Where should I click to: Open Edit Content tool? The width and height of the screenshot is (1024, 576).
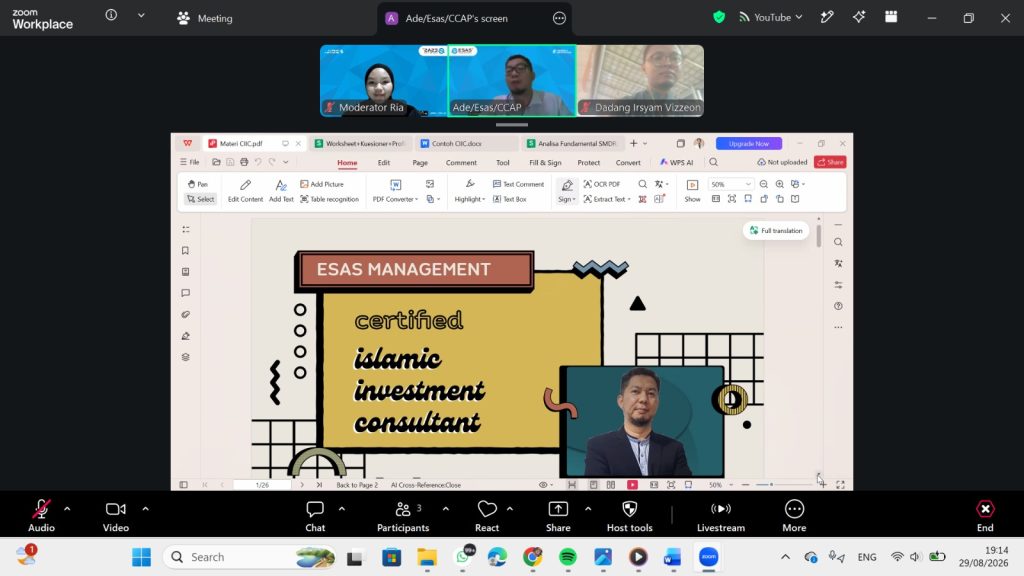(x=245, y=191)
